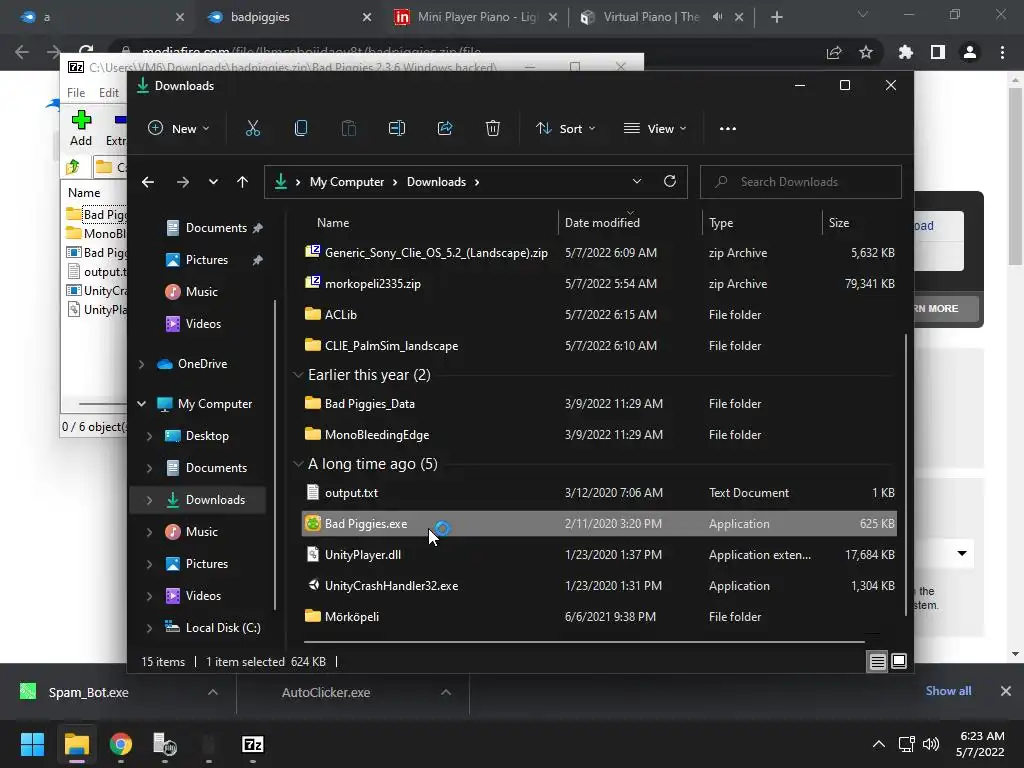Expand address bar history dropdown
The height and width of the screenshot is (768, 1024).
coord(637,182)
